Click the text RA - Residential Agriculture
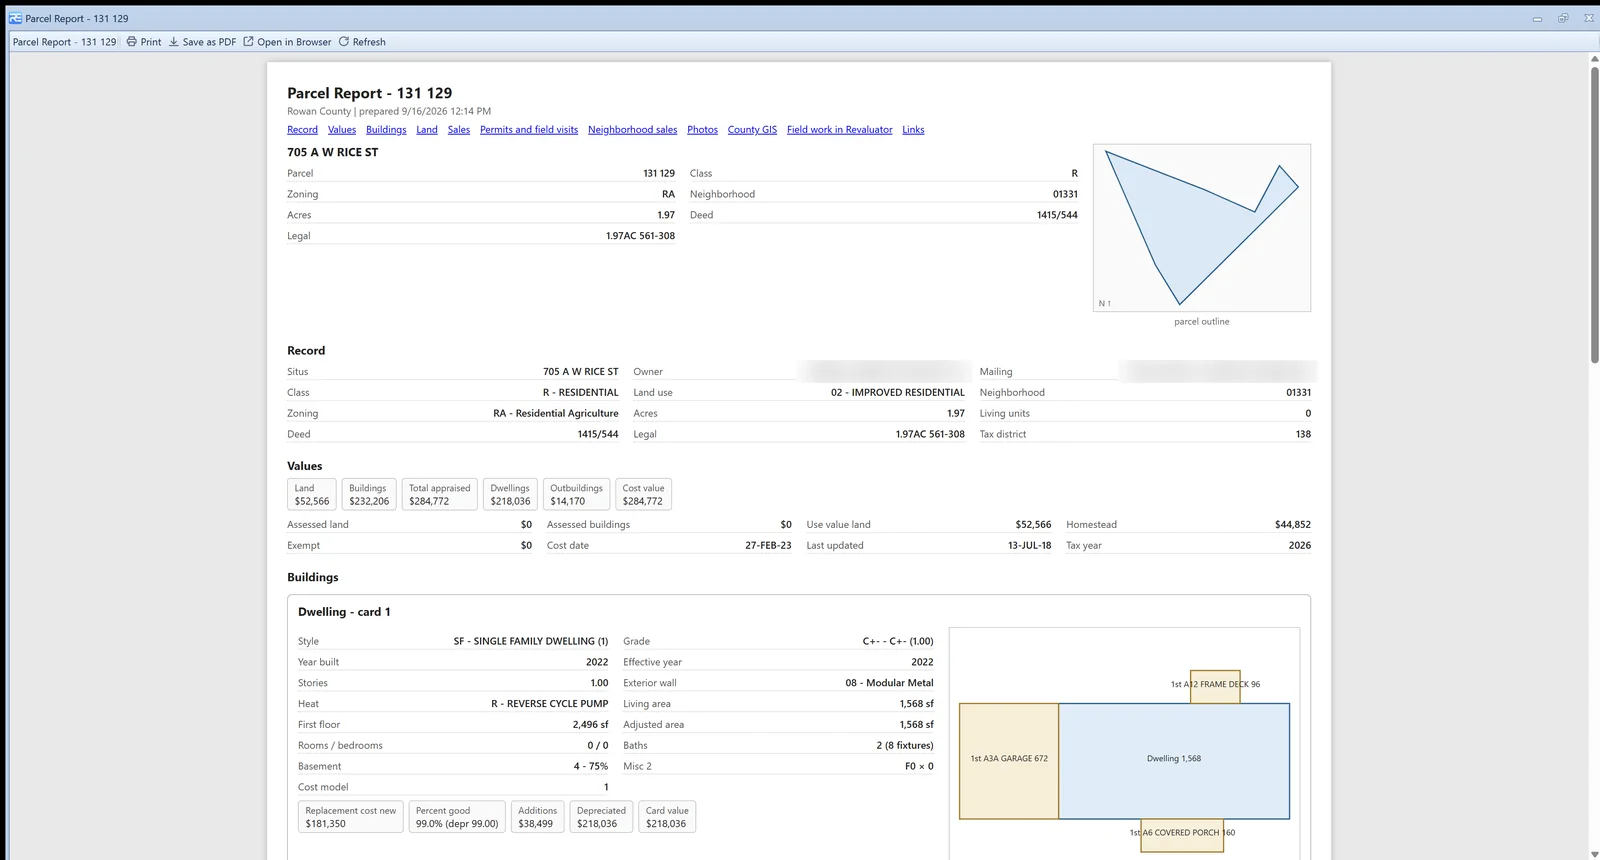 556,413
